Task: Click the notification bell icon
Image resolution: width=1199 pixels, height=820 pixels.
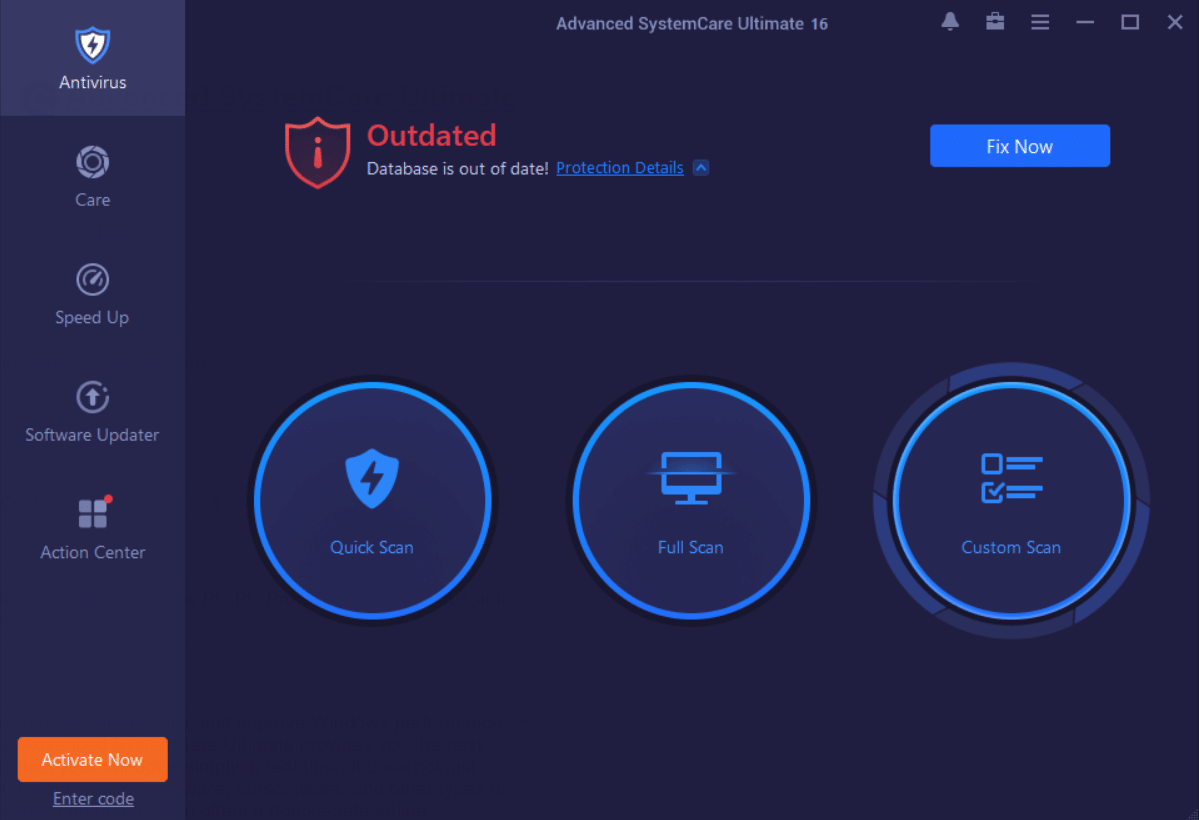Action: (x=949, y=21)
